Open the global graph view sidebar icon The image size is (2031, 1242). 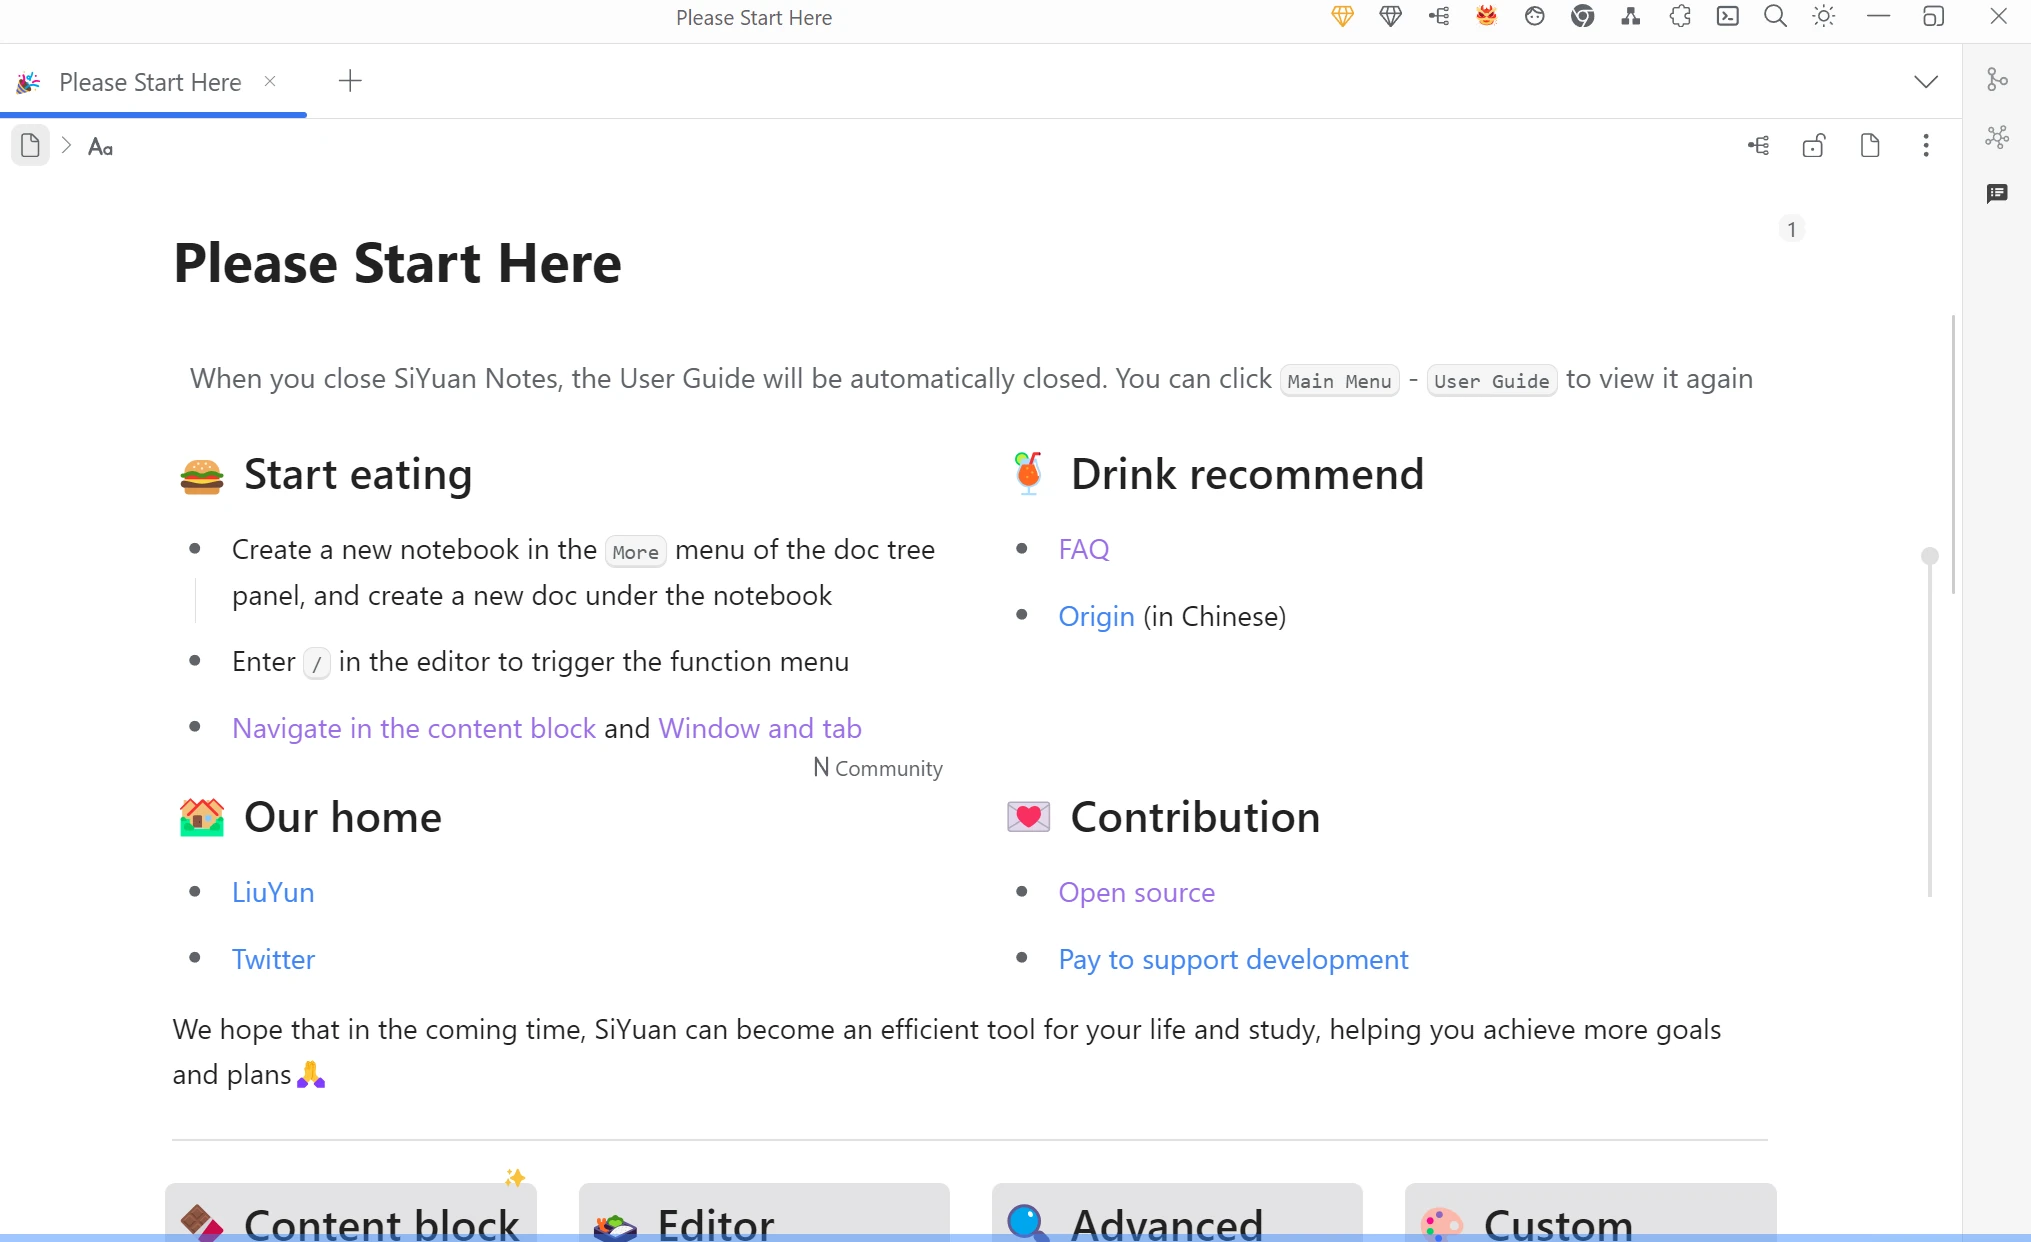[x=1997, y=137]
